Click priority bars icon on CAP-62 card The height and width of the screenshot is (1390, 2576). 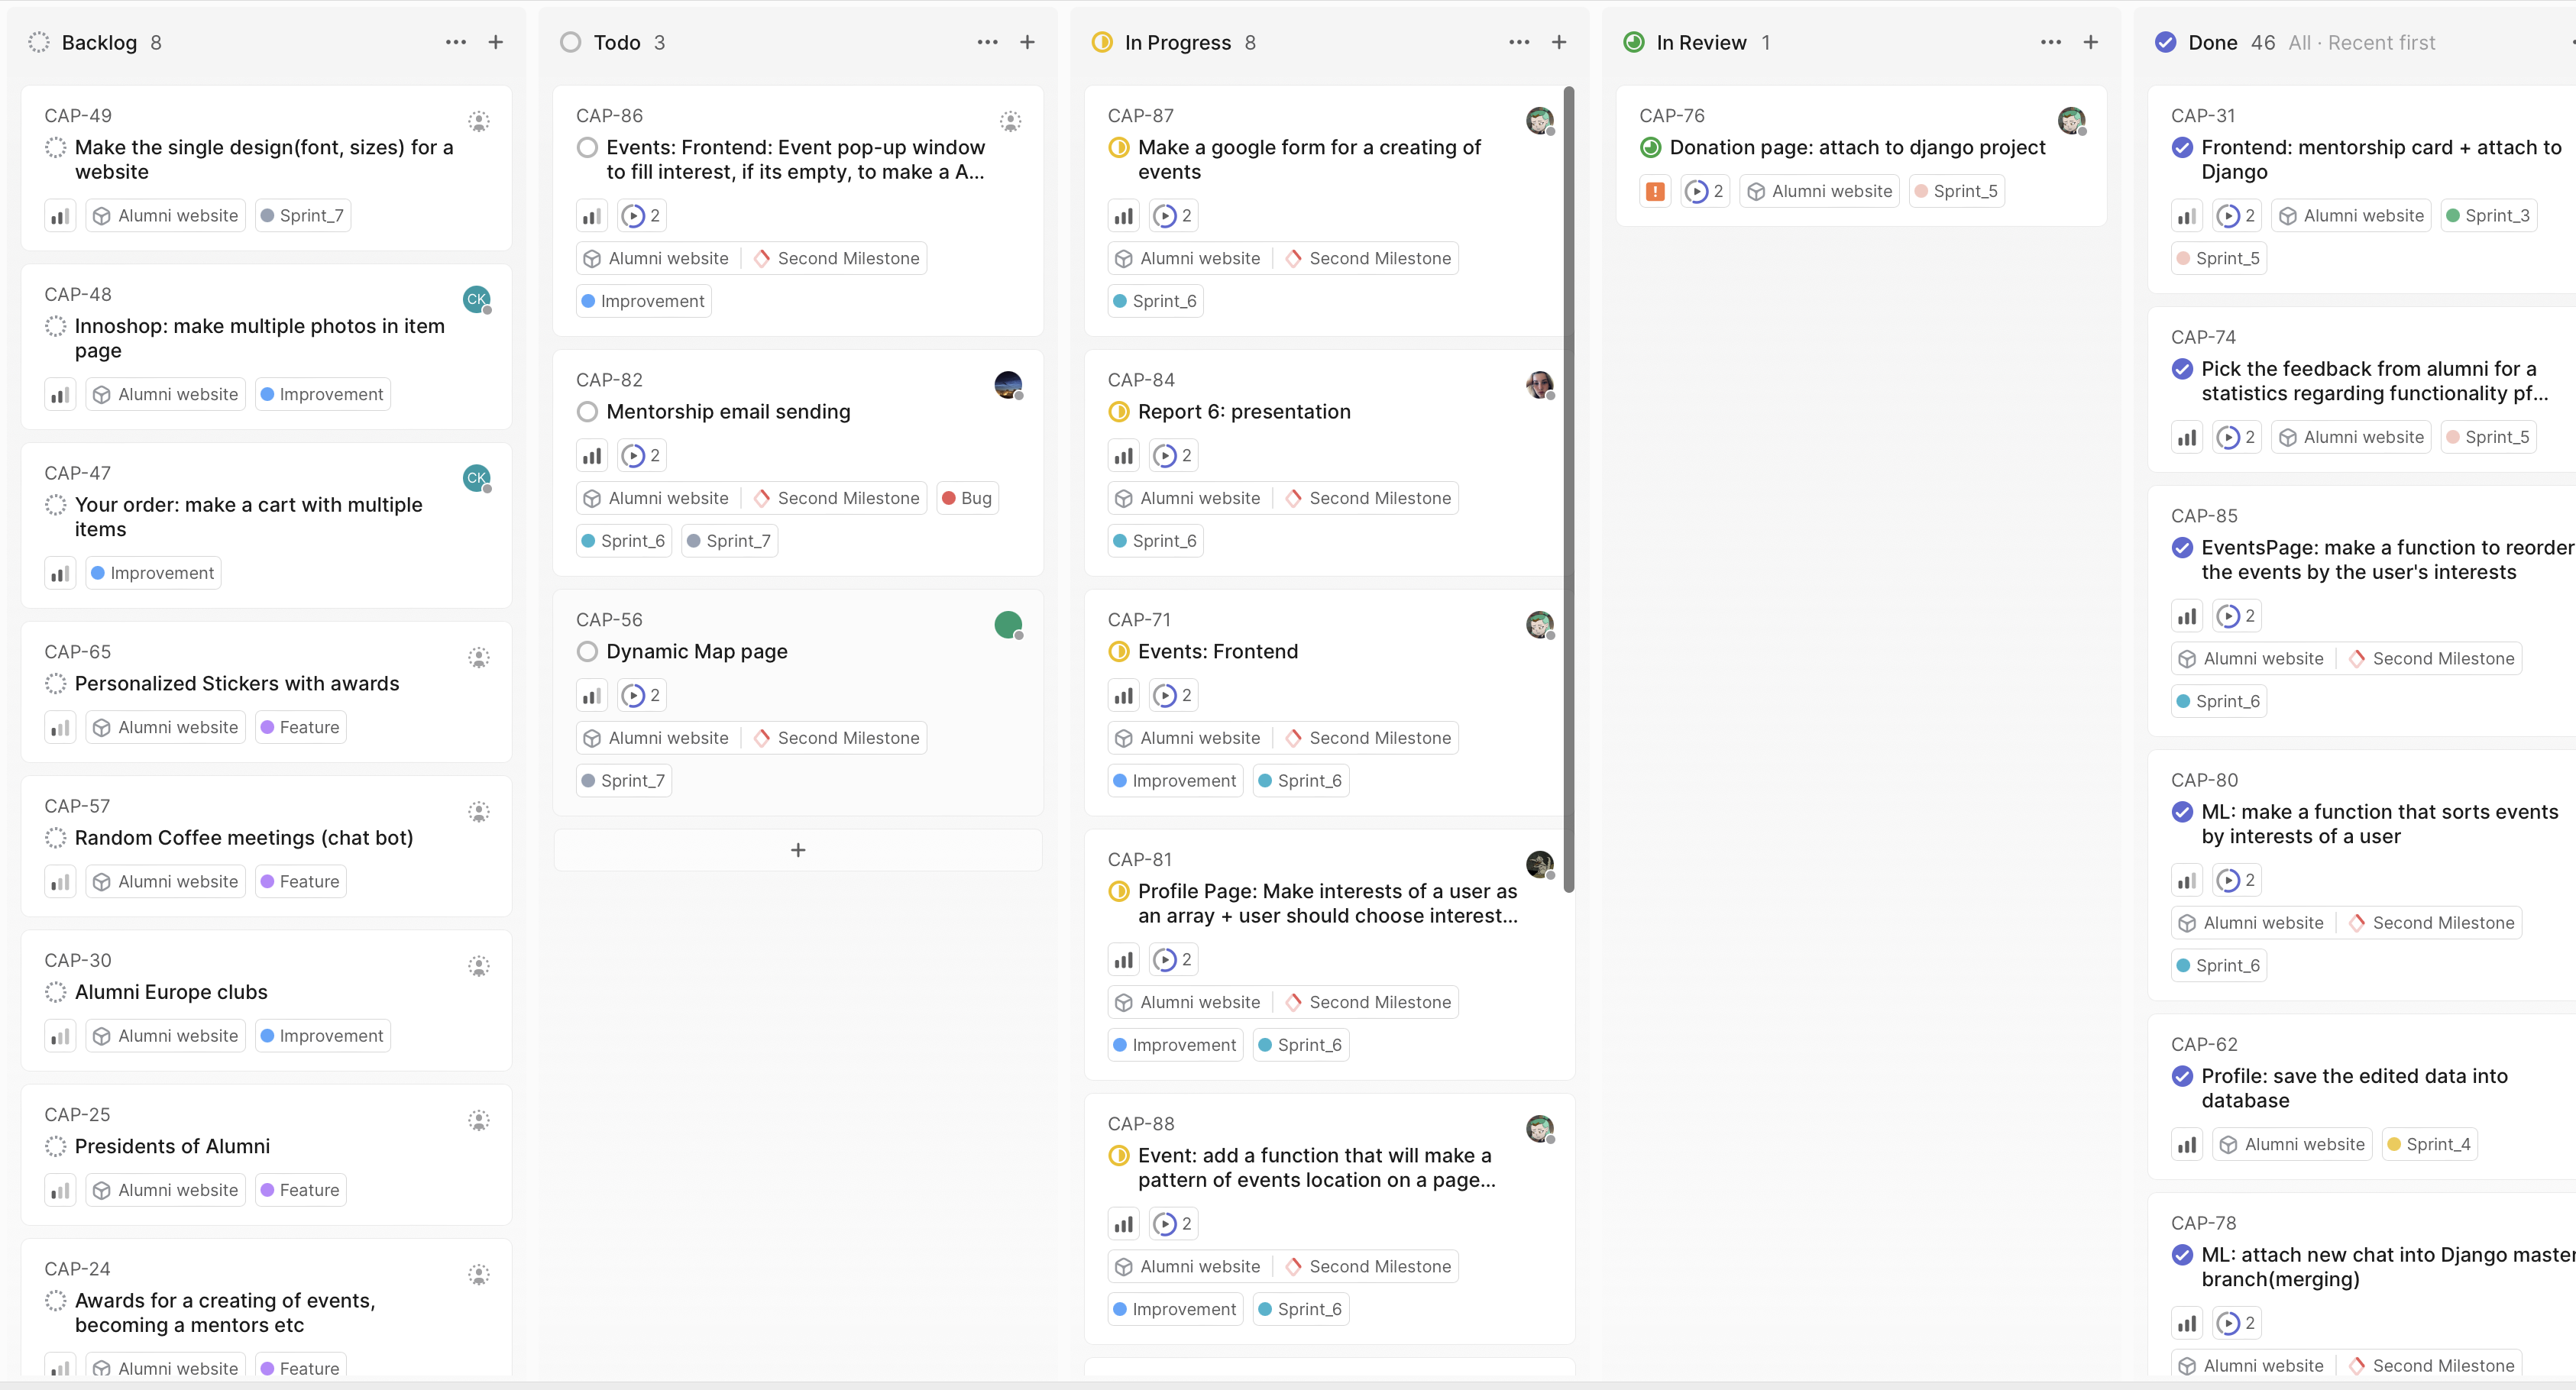[2187, 1145]
